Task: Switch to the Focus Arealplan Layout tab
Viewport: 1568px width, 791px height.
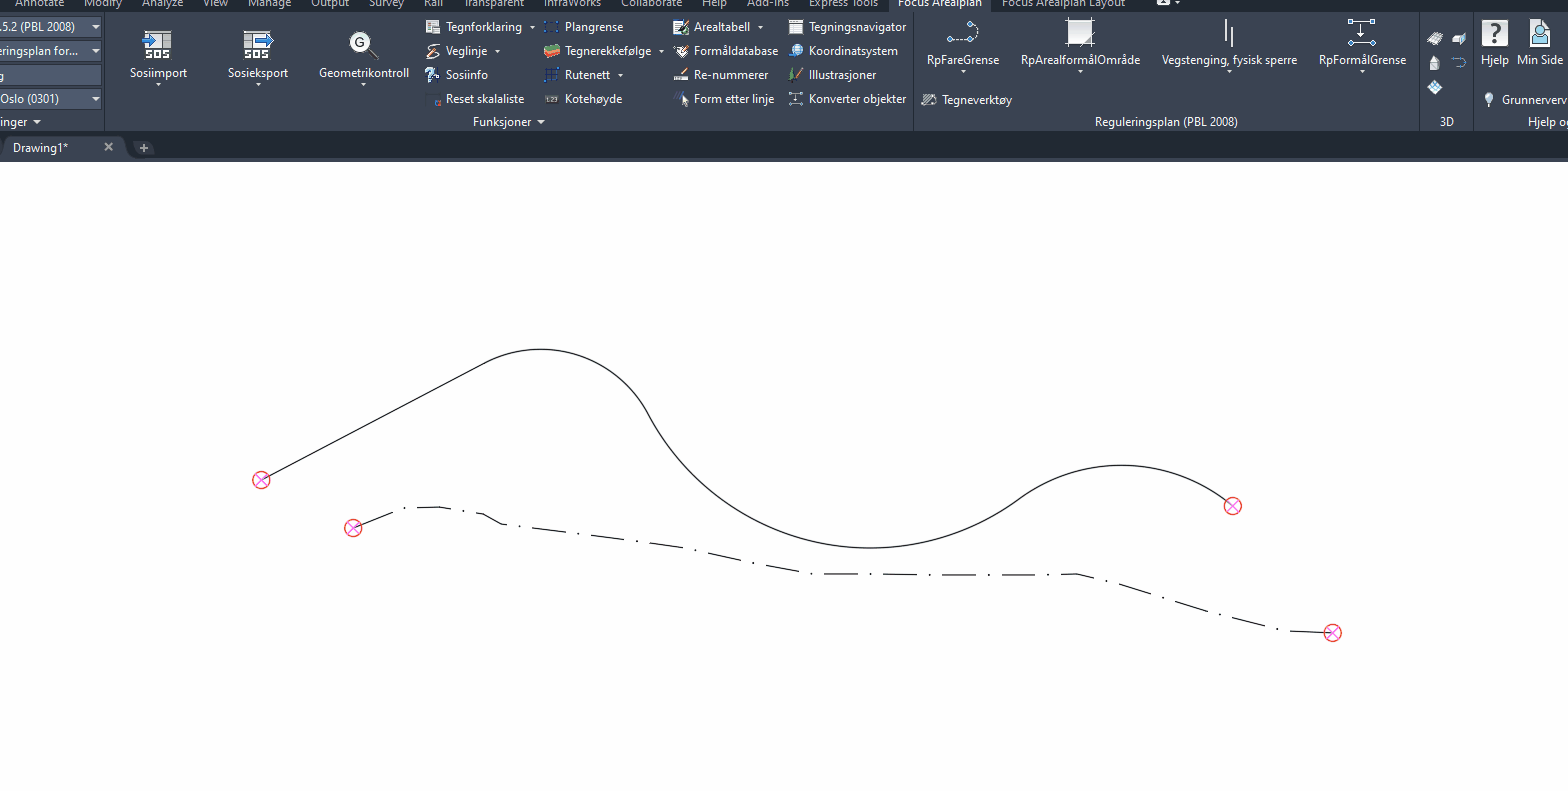Action: pos(1063,4)
